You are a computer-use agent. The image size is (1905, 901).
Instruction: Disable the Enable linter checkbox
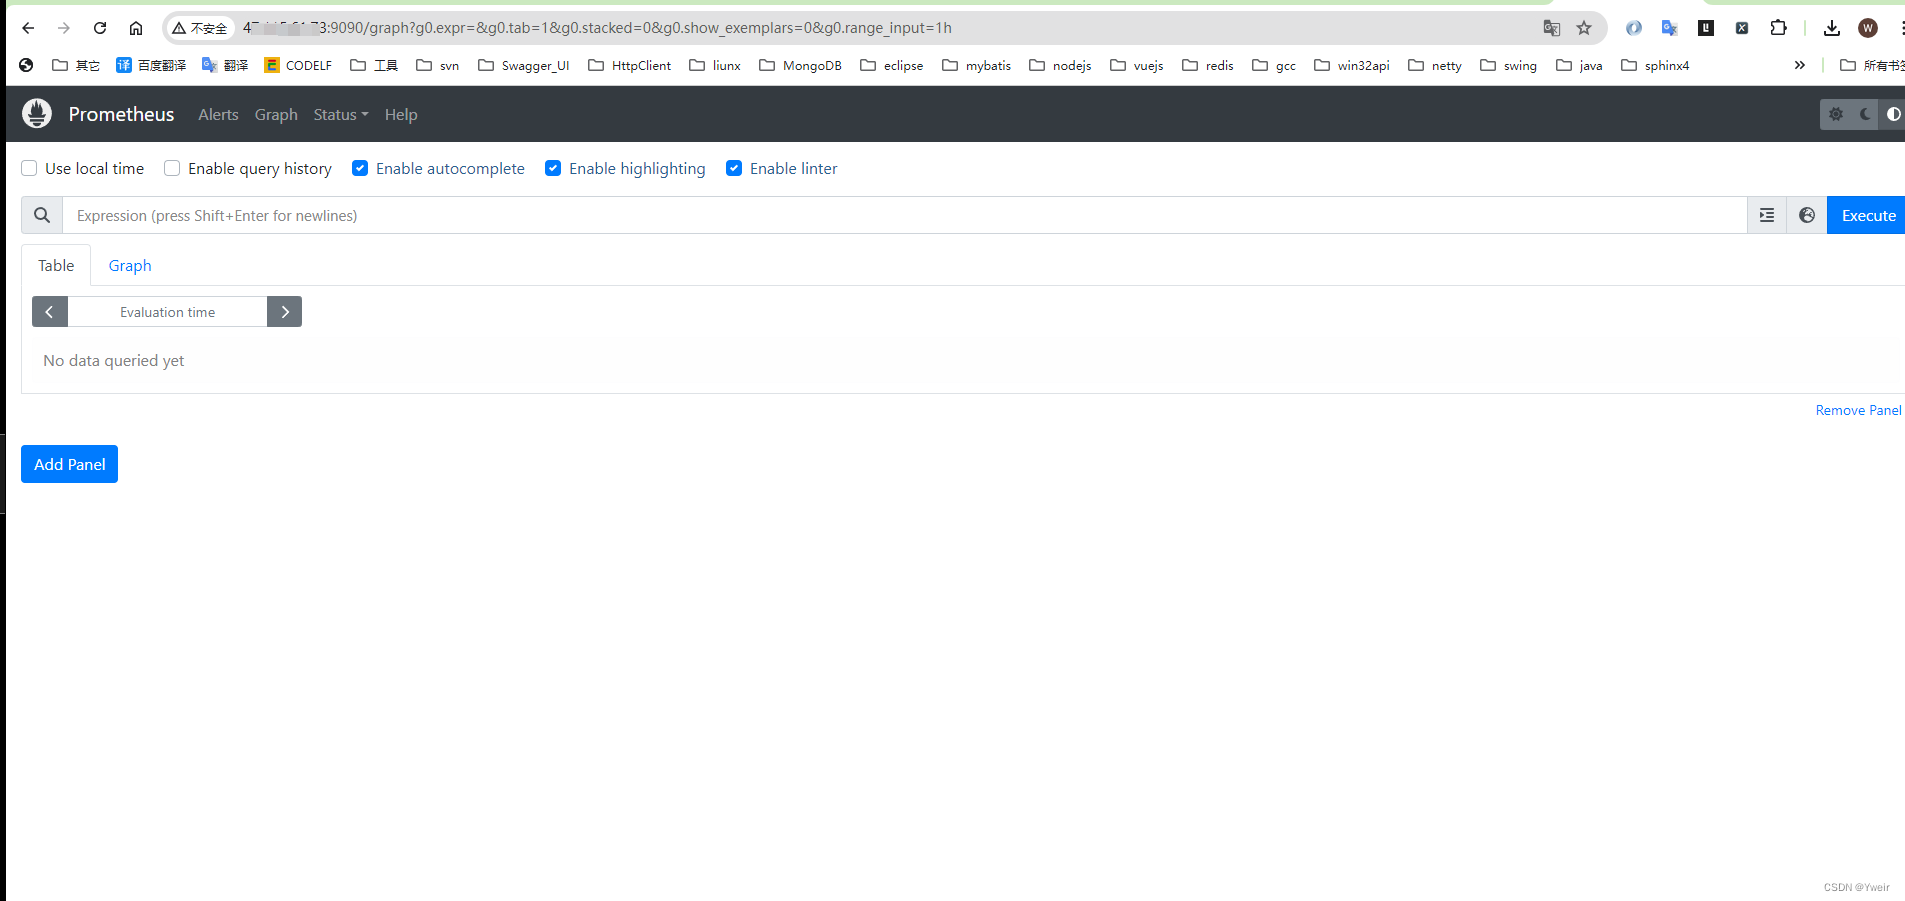734,168
